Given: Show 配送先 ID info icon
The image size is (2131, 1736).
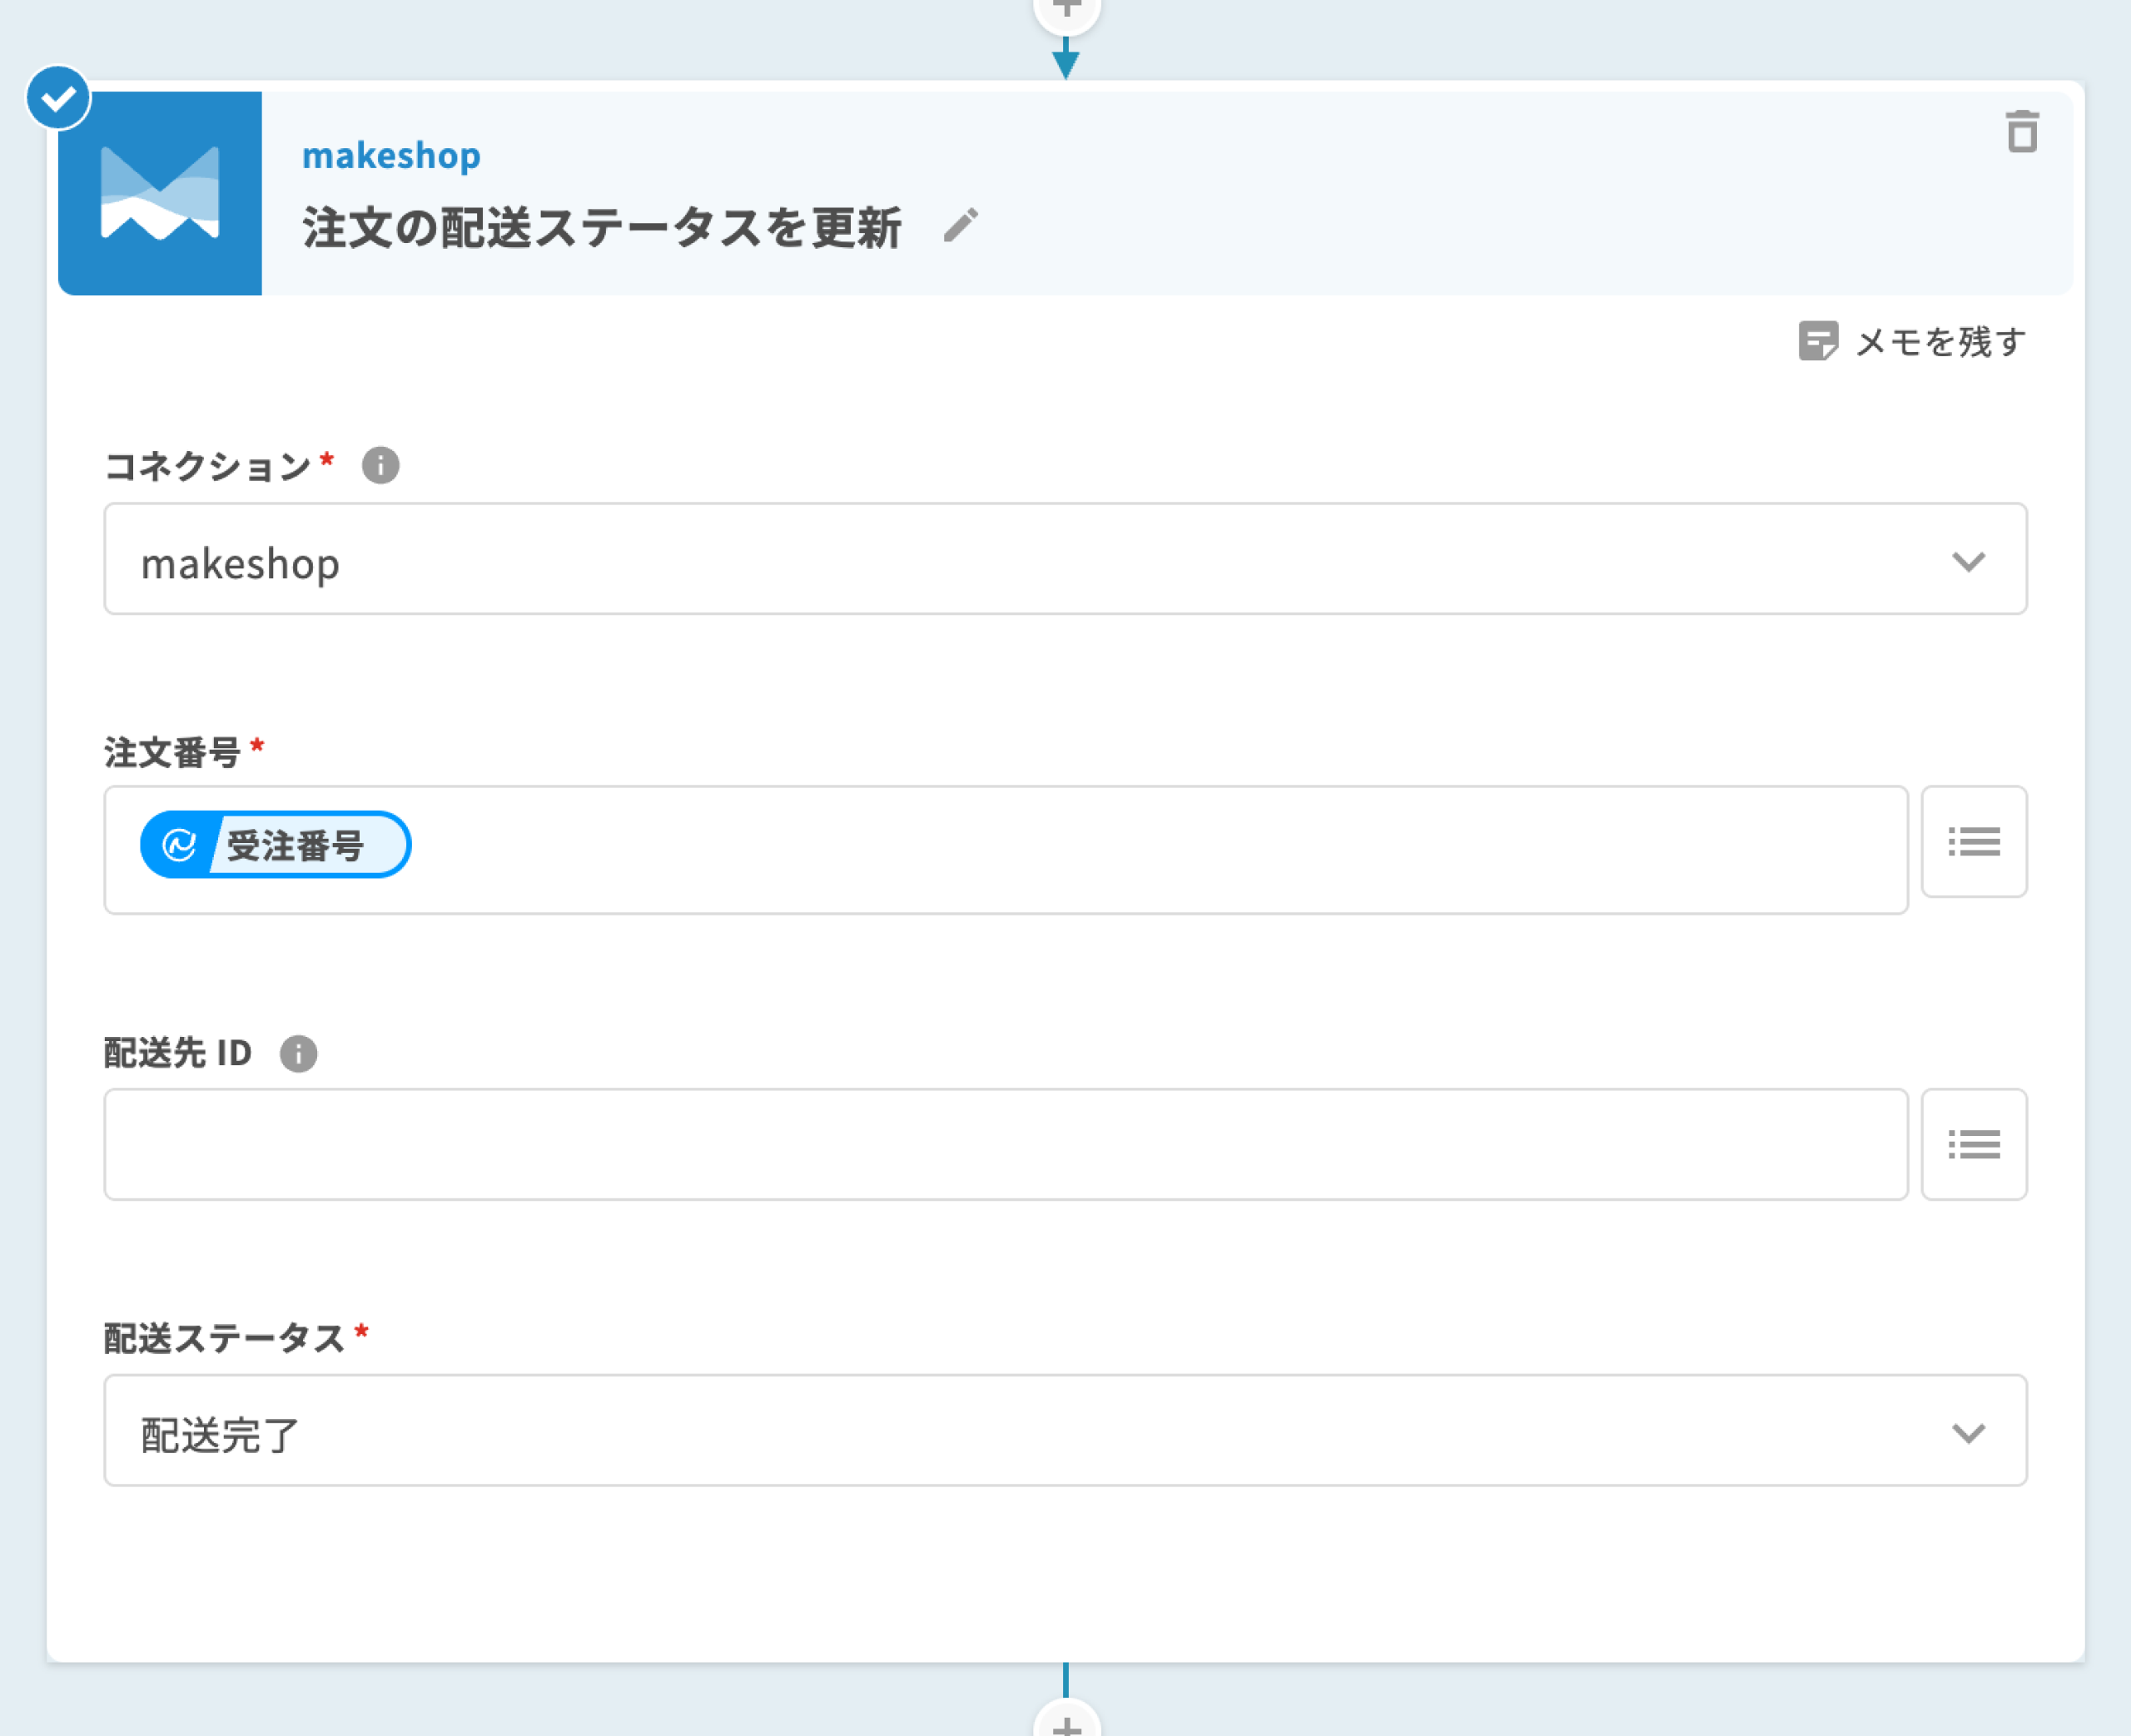Looking at the screenshot, I should click(298, 1053).
